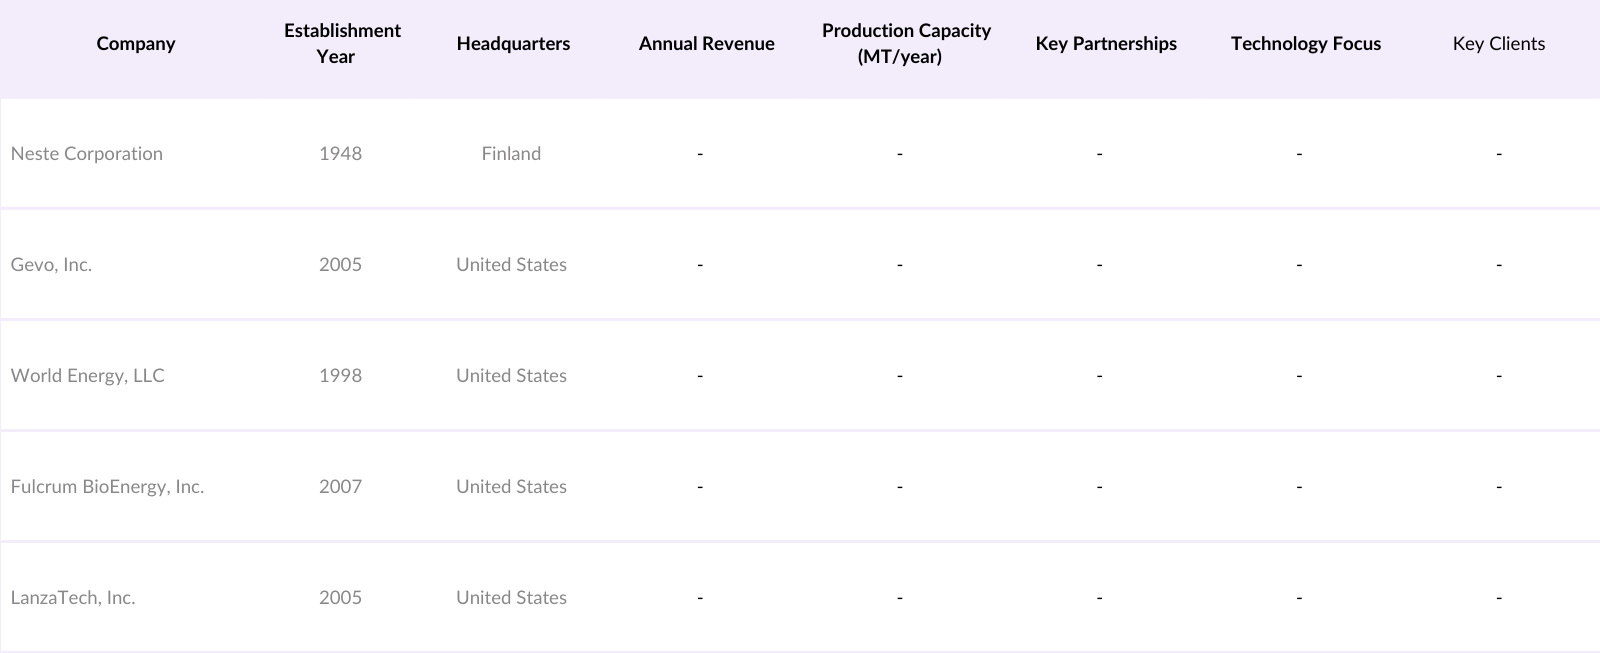Click Fulcrum BioEnergy's year 2007 cell
Screen dimensions: 1600x653
tap(340, 487)
